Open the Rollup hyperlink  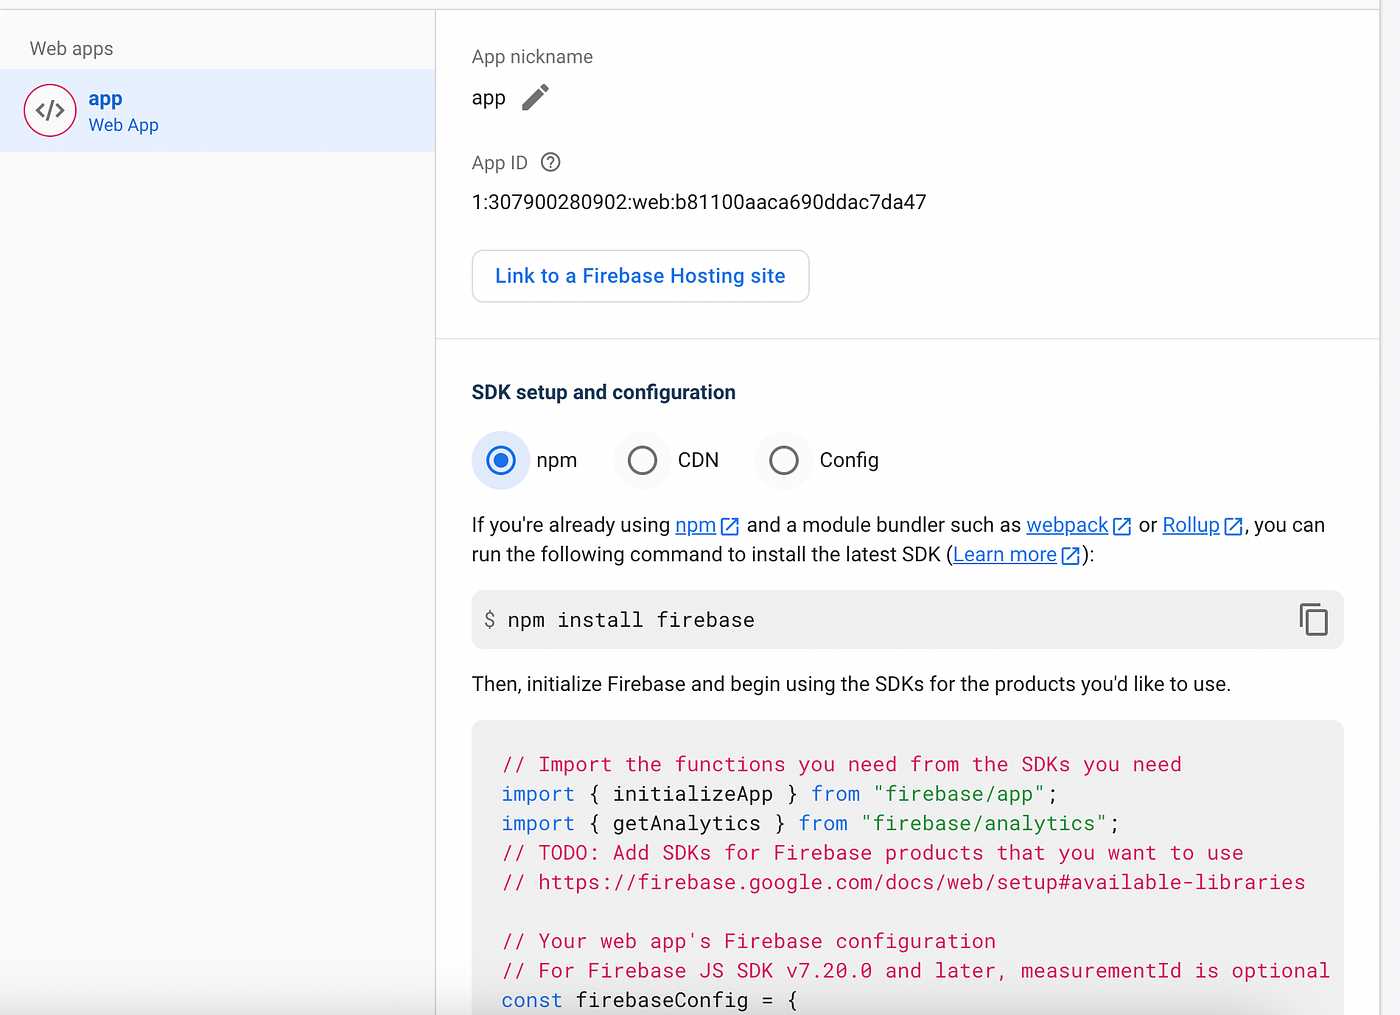(x=1191, y=525)
